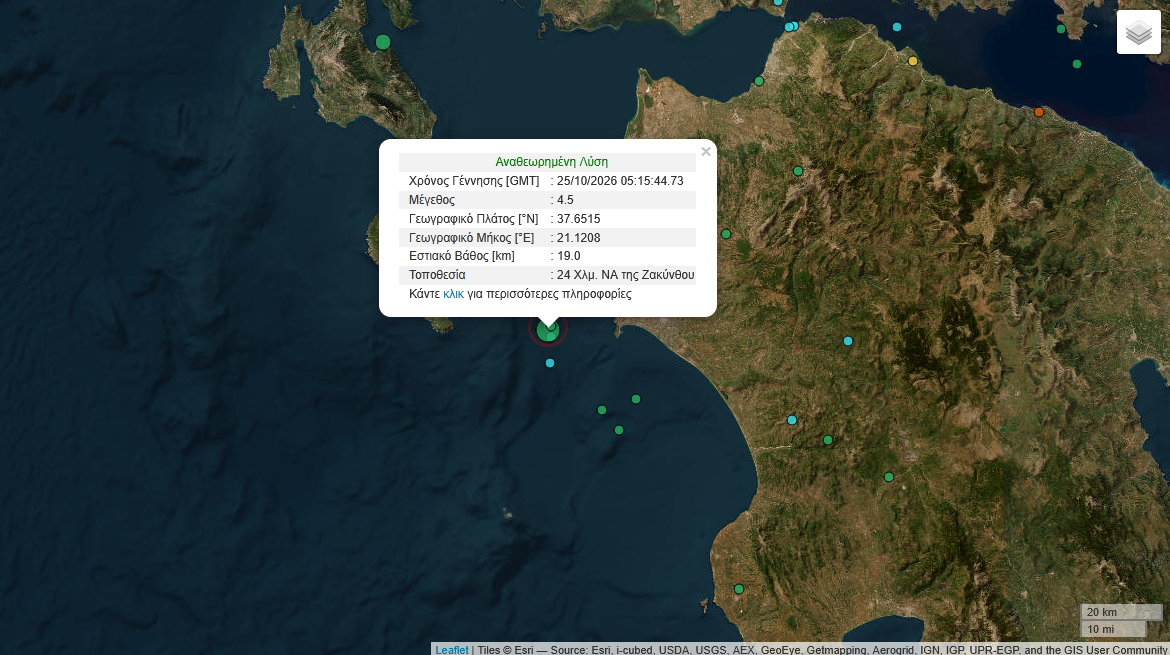
Task: Open the map layers control
Action: point(1139,32)
